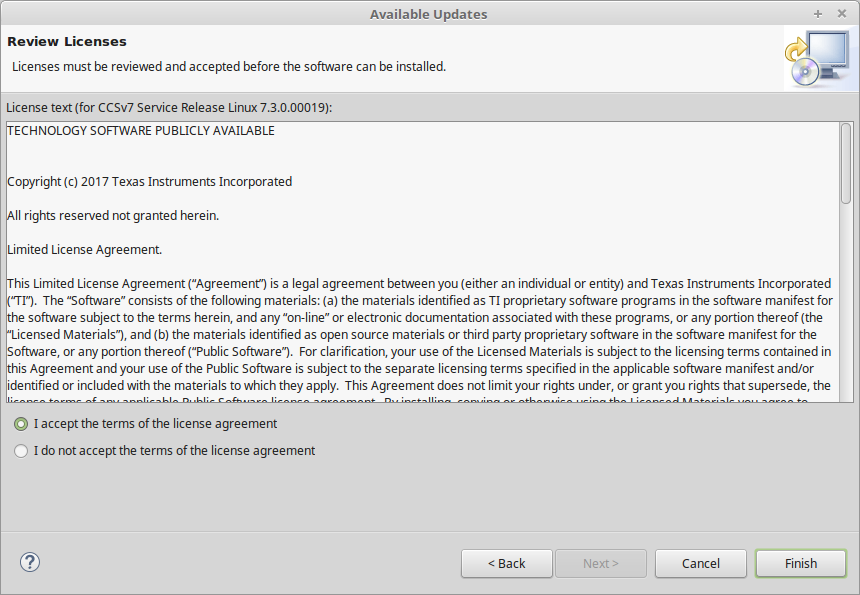Screen dimensions: 860x595
Task: Cancel the update installation
Action: point(700,563)
